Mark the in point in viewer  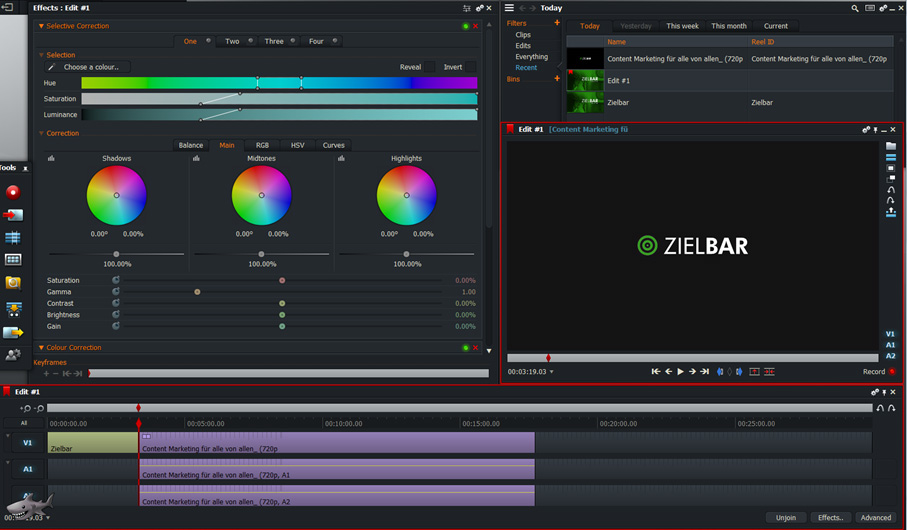coord(720,371)
